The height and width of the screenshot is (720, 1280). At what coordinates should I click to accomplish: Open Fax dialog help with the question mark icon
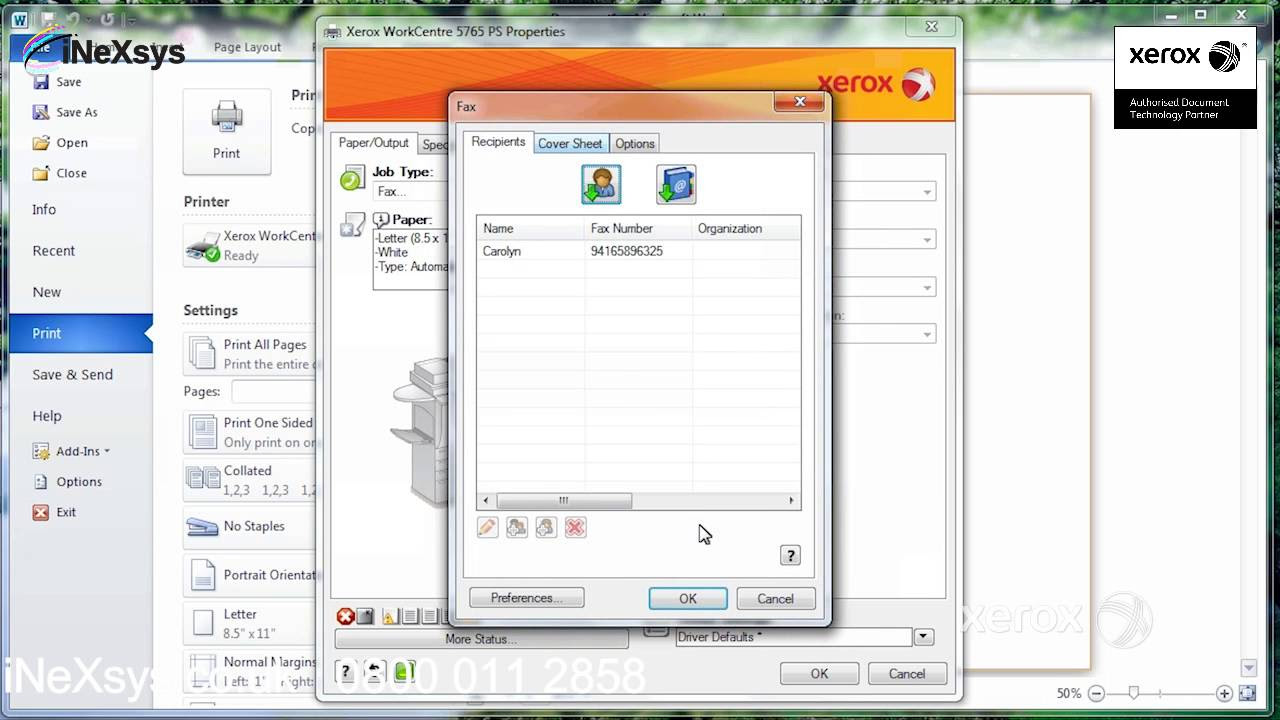coord(790,555)
